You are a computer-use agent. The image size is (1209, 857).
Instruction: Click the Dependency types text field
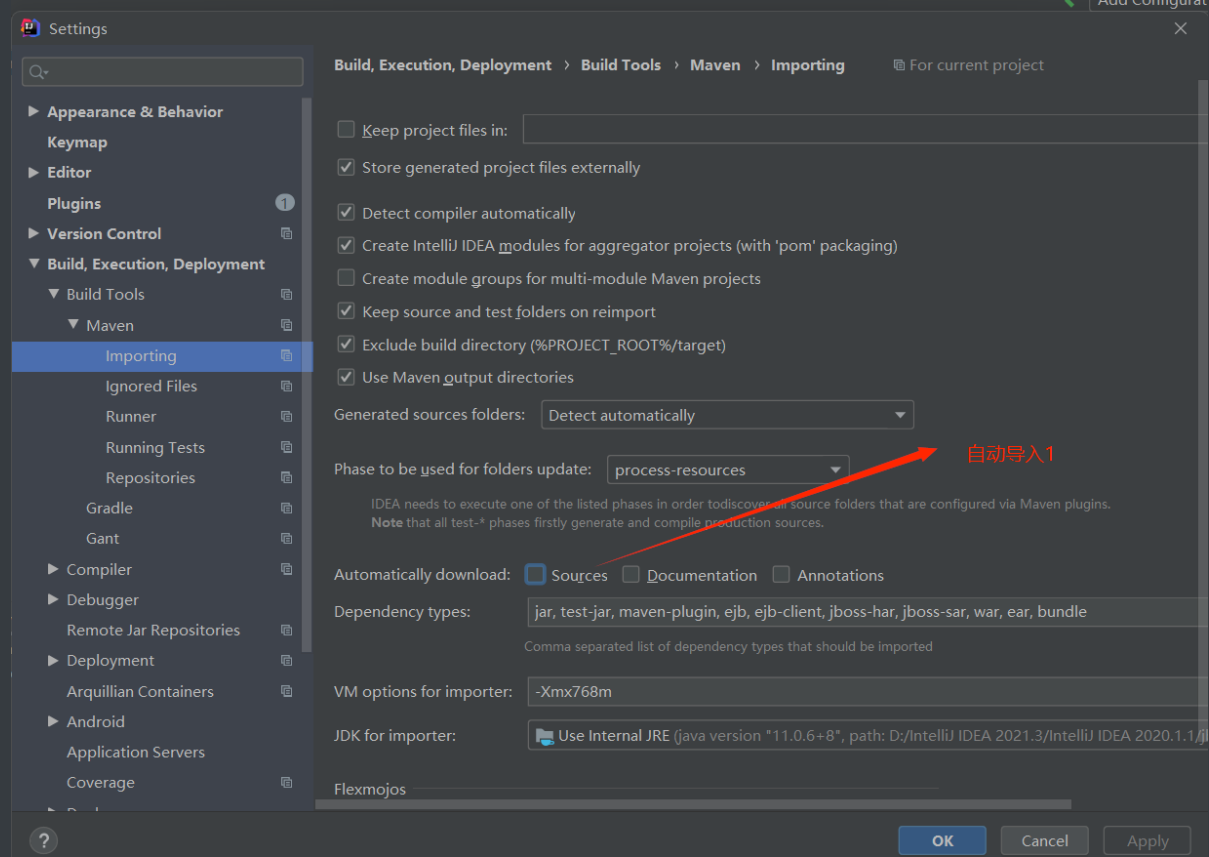pos(866,612)
